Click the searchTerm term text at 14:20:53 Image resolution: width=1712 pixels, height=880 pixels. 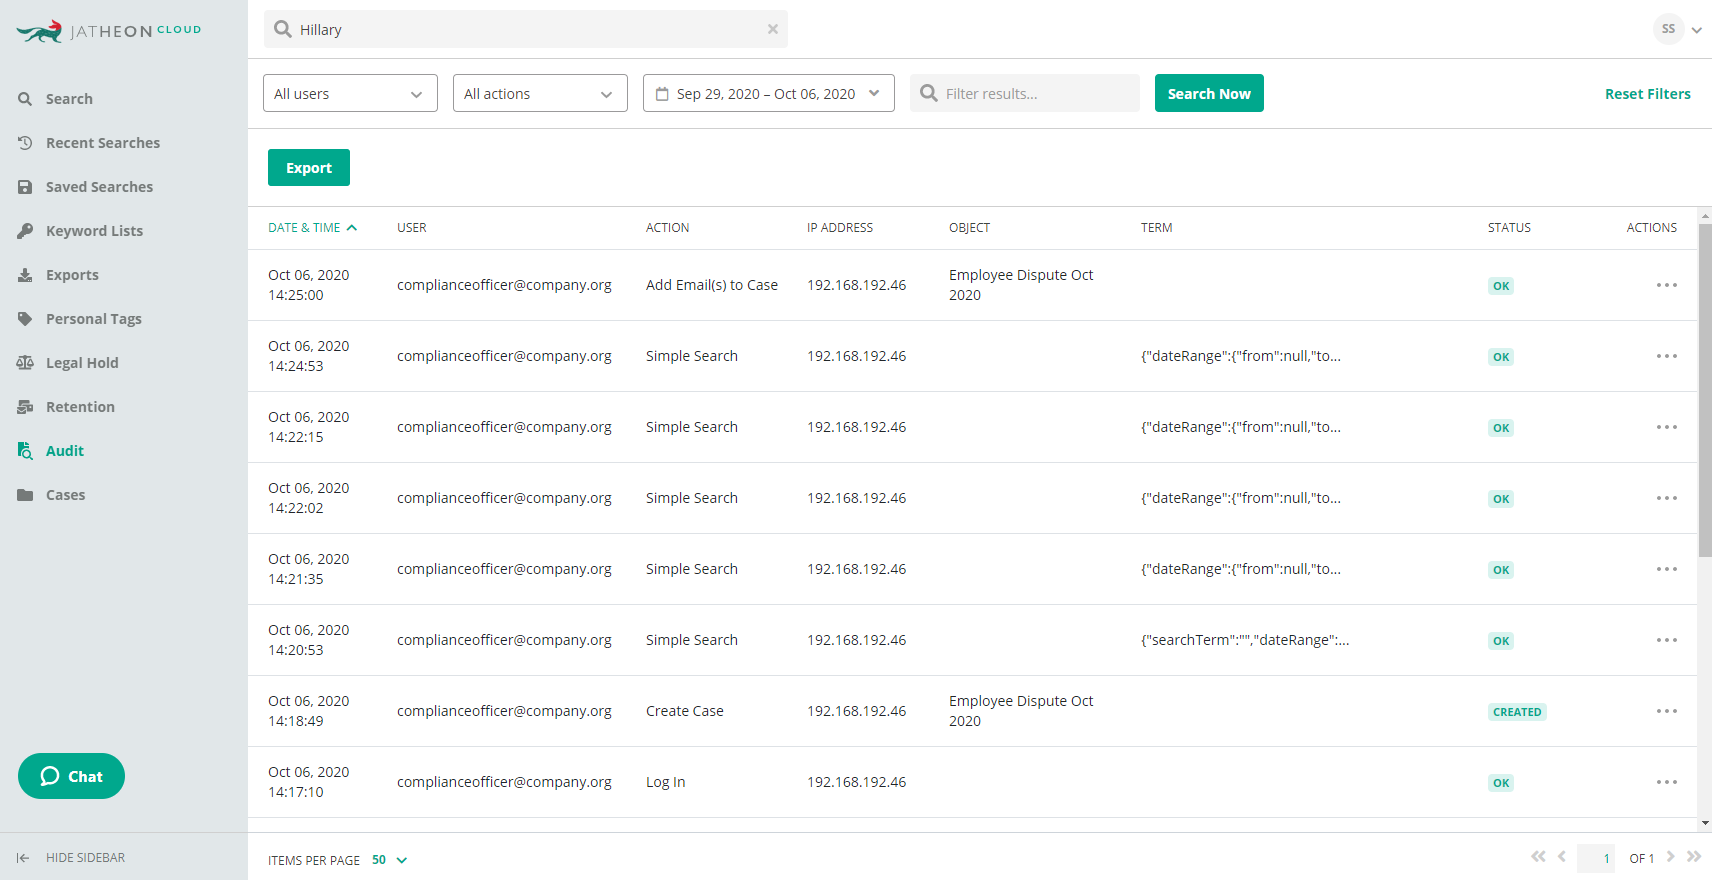(x=1245, y=640)
